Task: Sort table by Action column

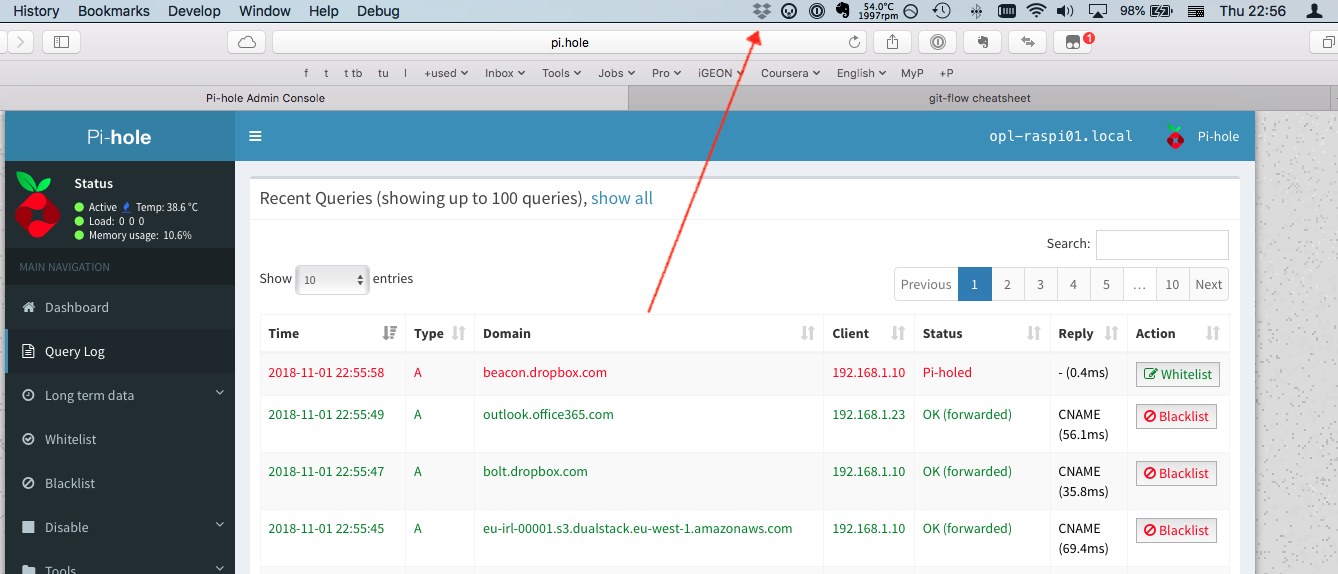Action: pyautogui.click(x=1178, y=333)
